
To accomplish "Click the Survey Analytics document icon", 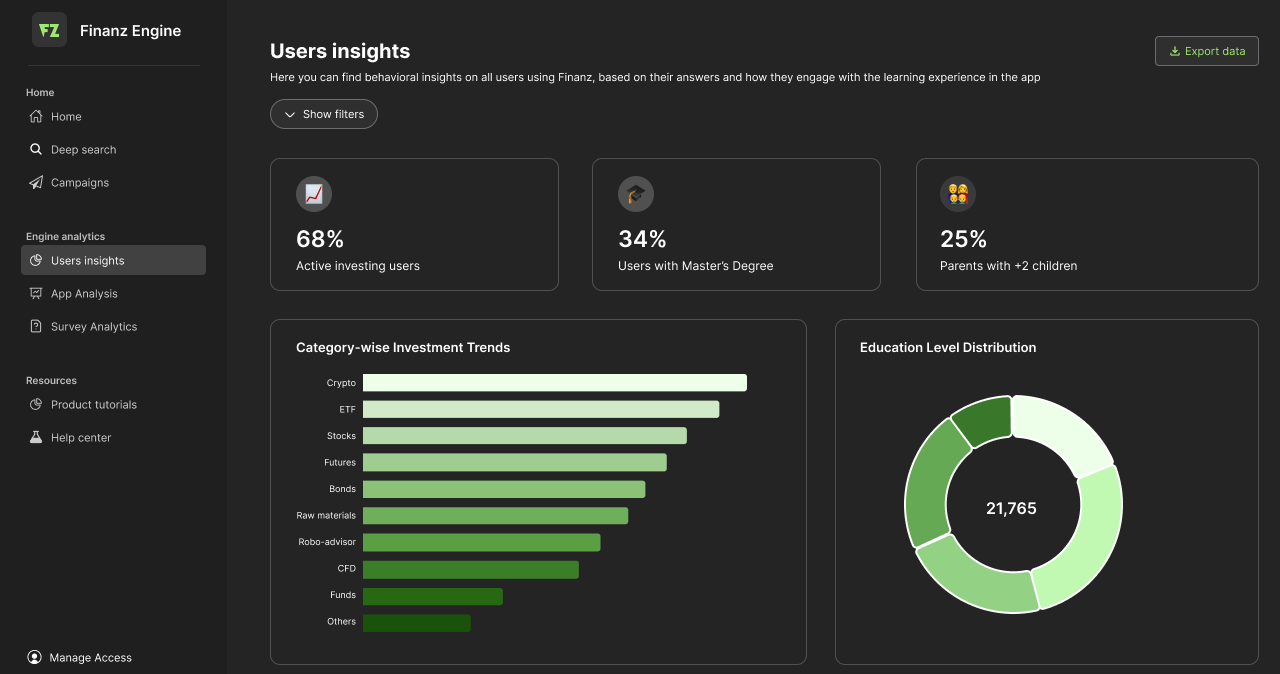I will (x=36, y=326).
